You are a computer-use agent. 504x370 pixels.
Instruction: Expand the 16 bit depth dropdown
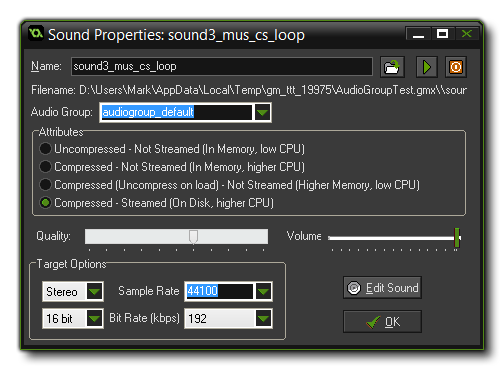94,319
